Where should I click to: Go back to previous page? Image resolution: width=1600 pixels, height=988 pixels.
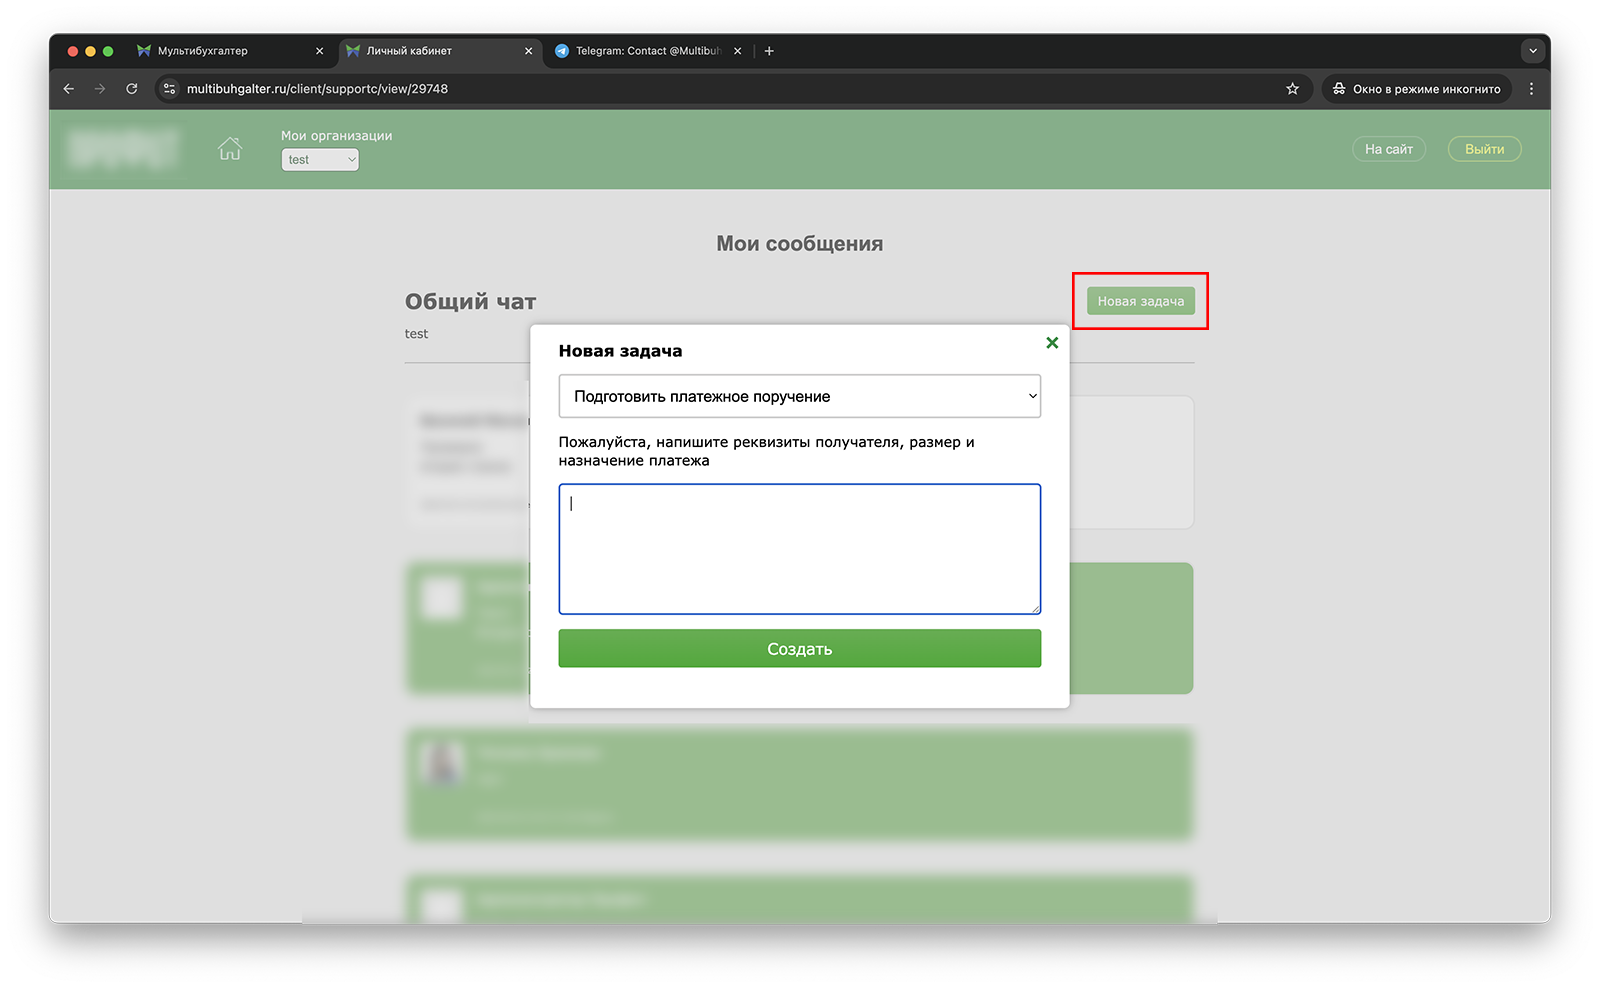pos(69,89)
